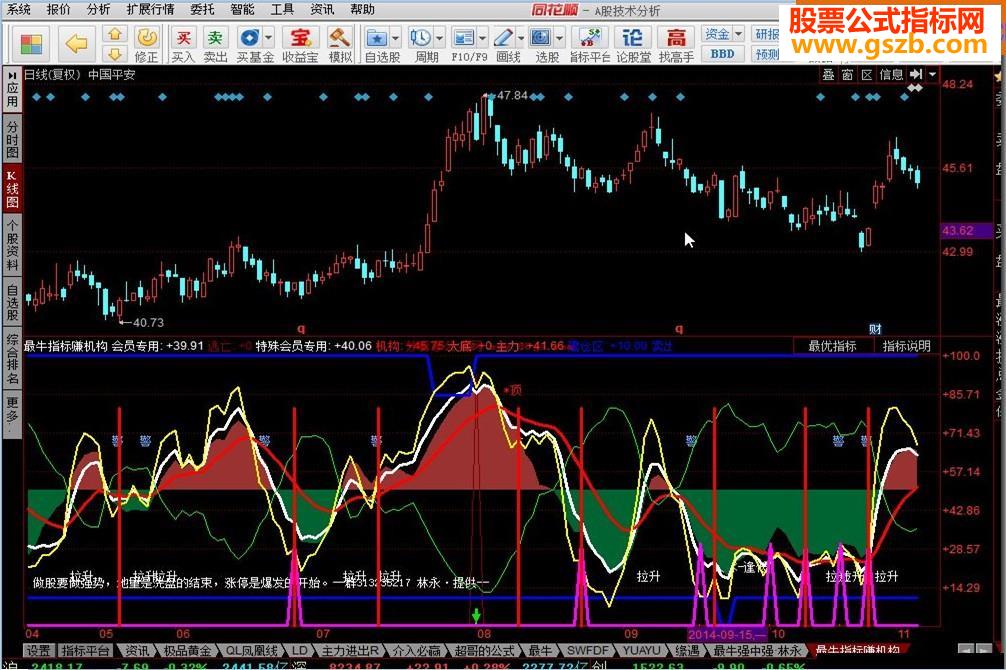Screen dimensions: 1006x670
Task: Click the 买入 buy icon
Action: pos(183,45)
